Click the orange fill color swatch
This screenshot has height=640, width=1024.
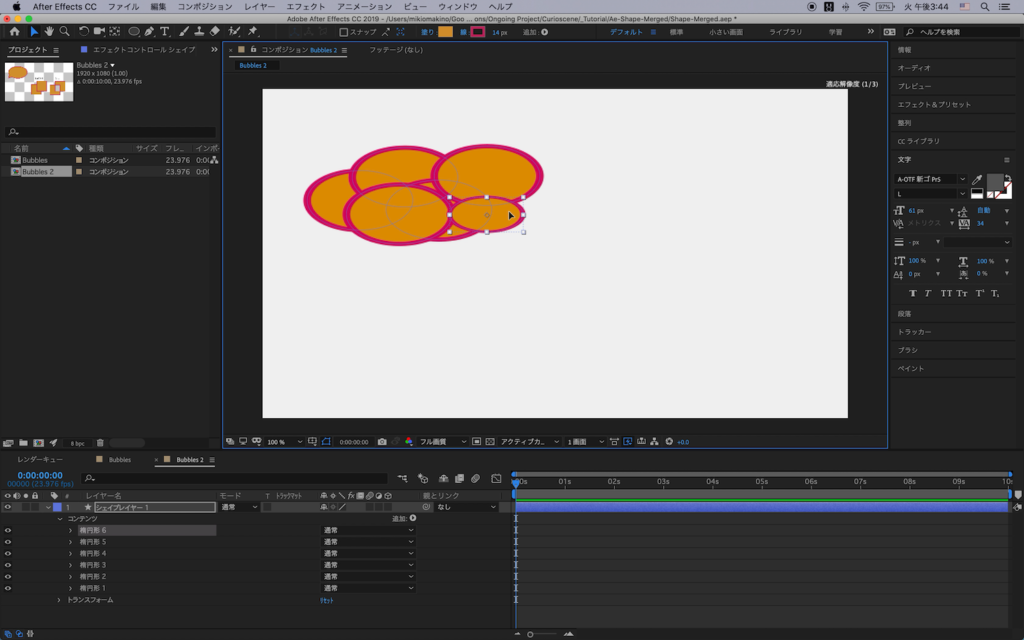[445, 32]
